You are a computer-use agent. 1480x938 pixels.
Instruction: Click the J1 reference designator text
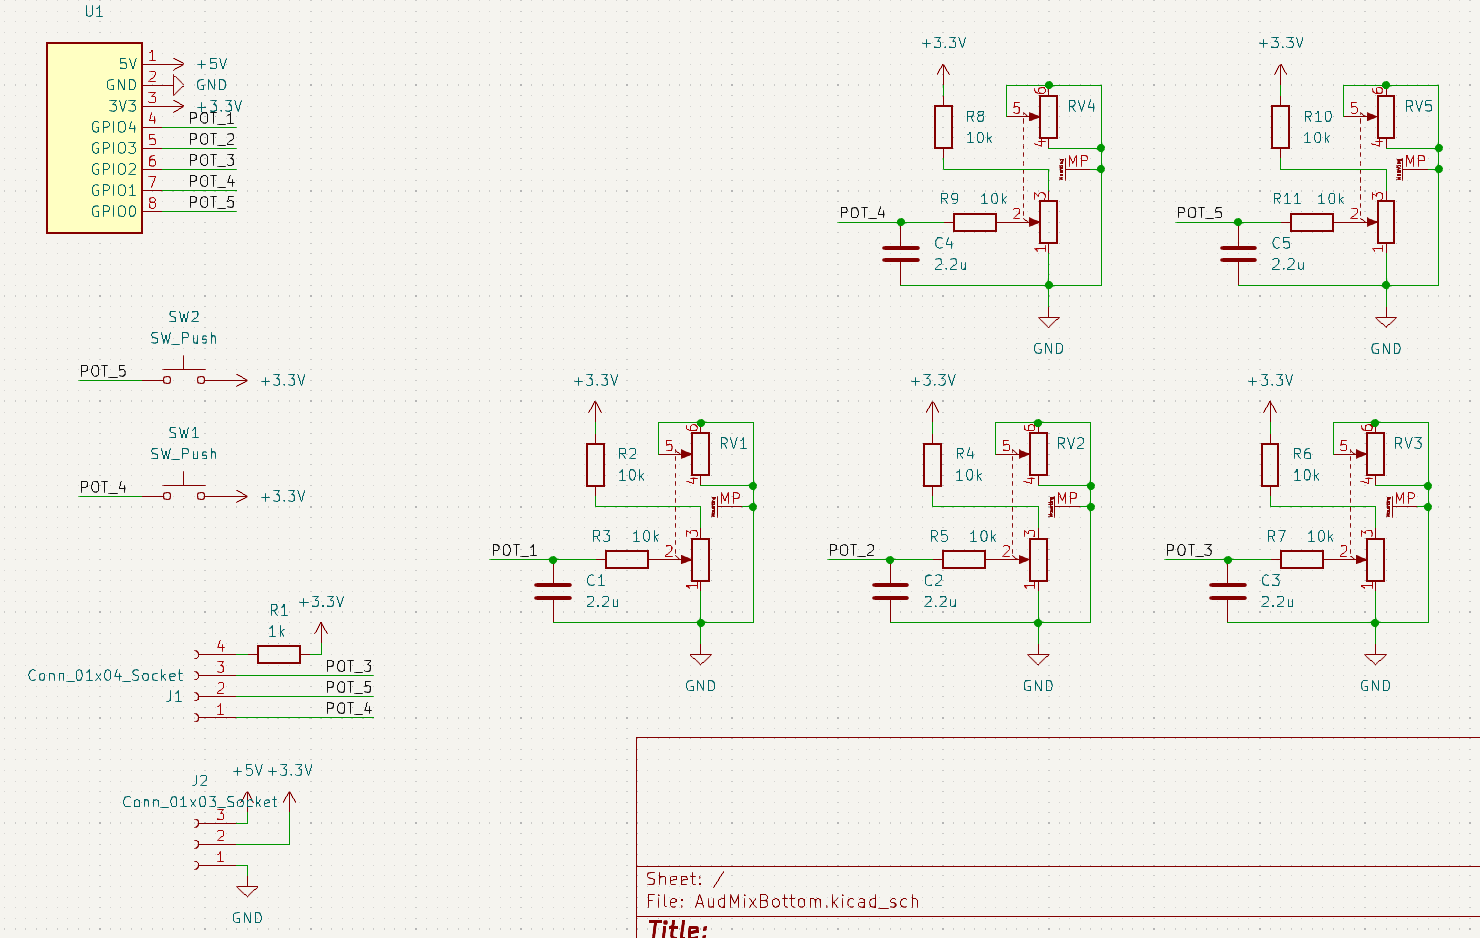pos(175,697)
